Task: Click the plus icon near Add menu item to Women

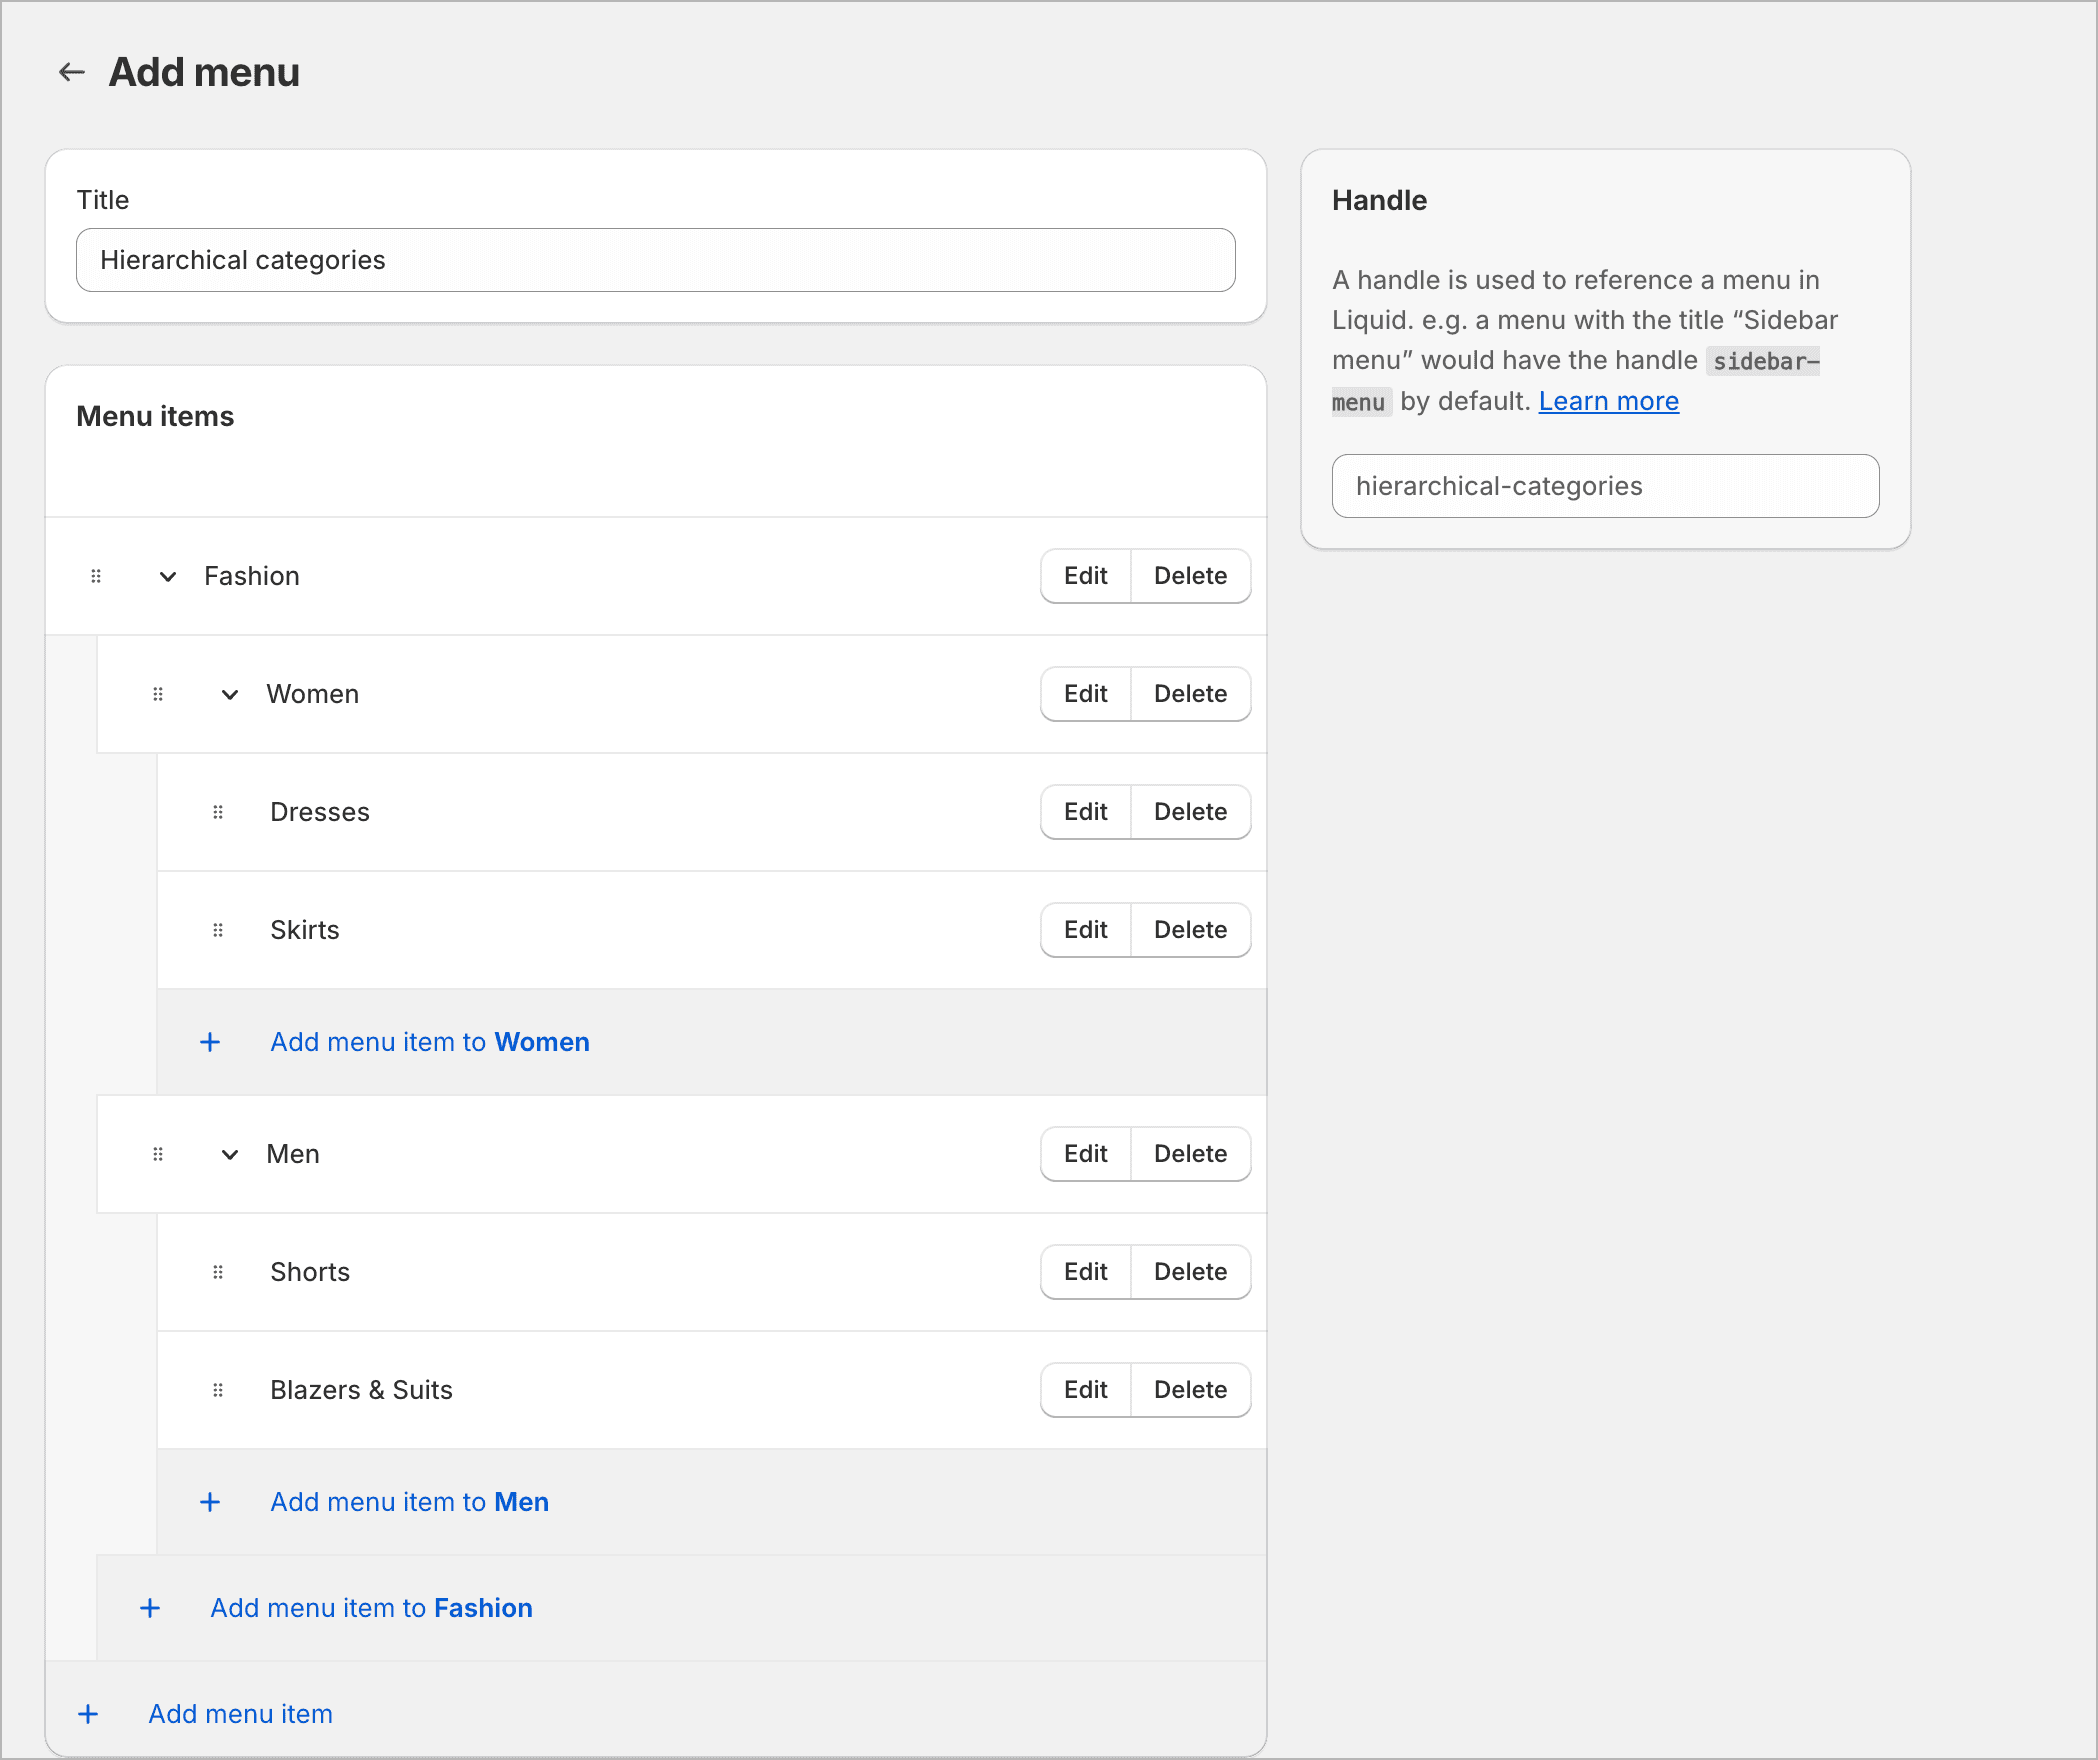Action: point(210,1042)
